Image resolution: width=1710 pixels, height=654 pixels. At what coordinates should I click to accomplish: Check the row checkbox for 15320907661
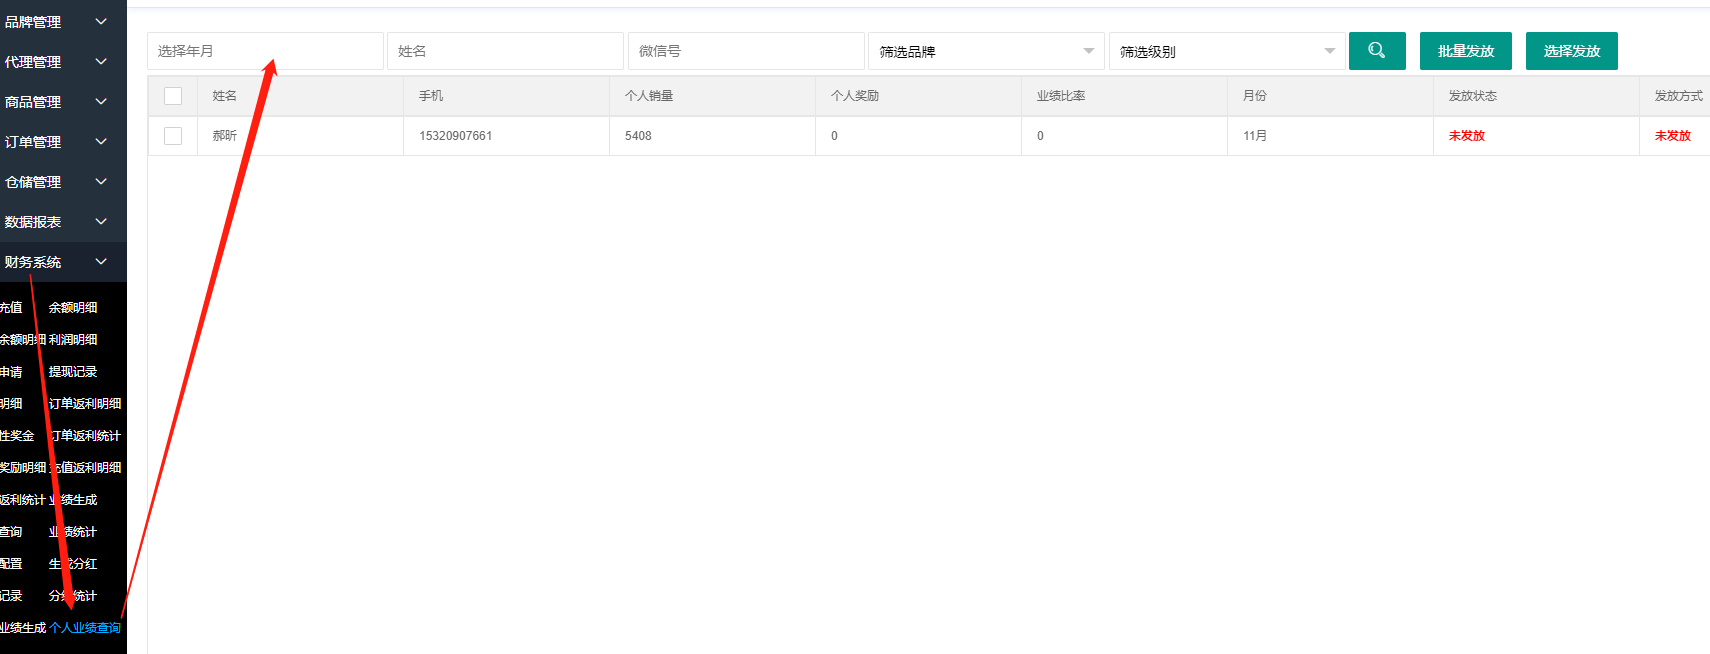[173, 136]
